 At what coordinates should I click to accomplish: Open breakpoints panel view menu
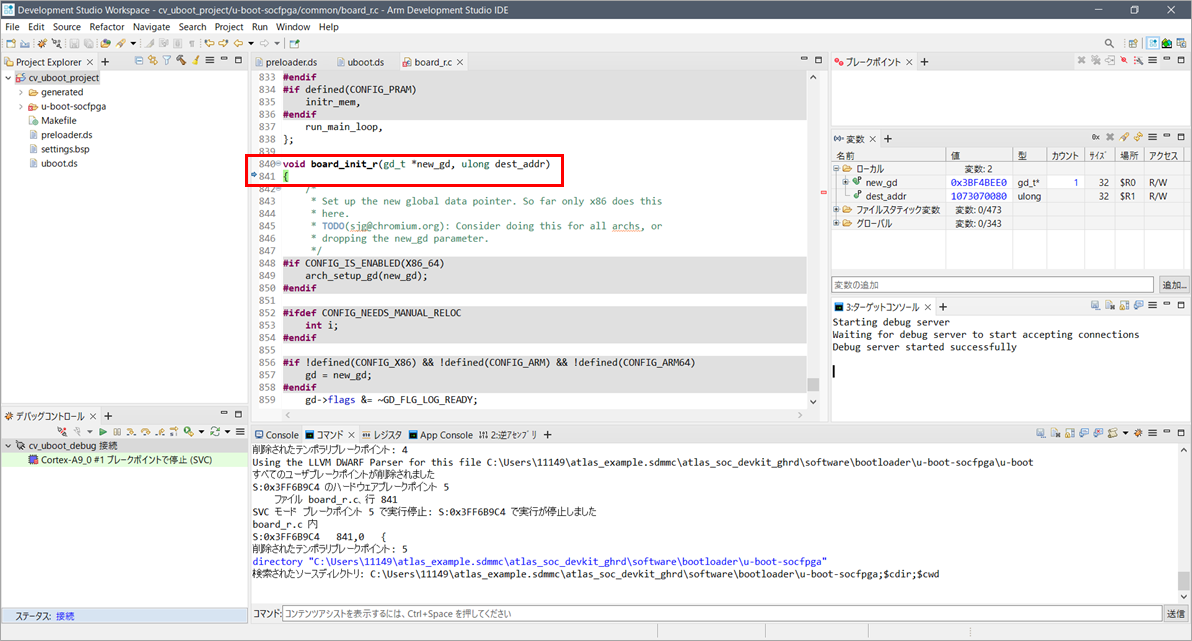pyautogui.click(x=1152, y=60)
